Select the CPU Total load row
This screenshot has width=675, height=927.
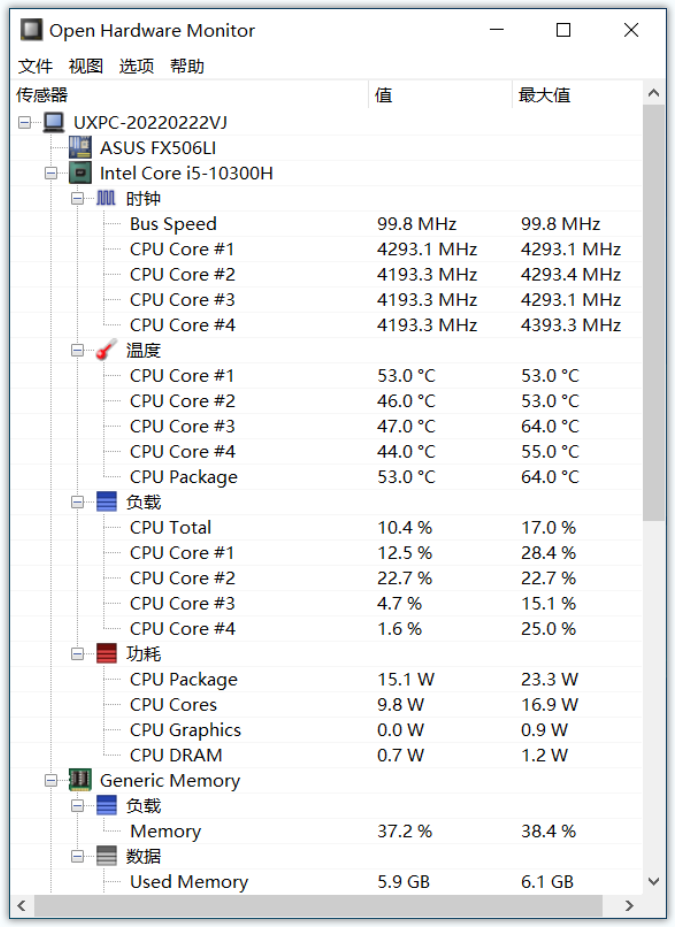[326, 527]
